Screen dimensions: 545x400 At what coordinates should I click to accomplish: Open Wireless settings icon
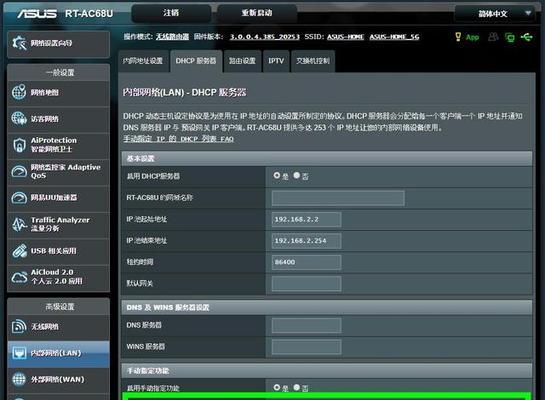pyautogui.click(x=19, y=326)
